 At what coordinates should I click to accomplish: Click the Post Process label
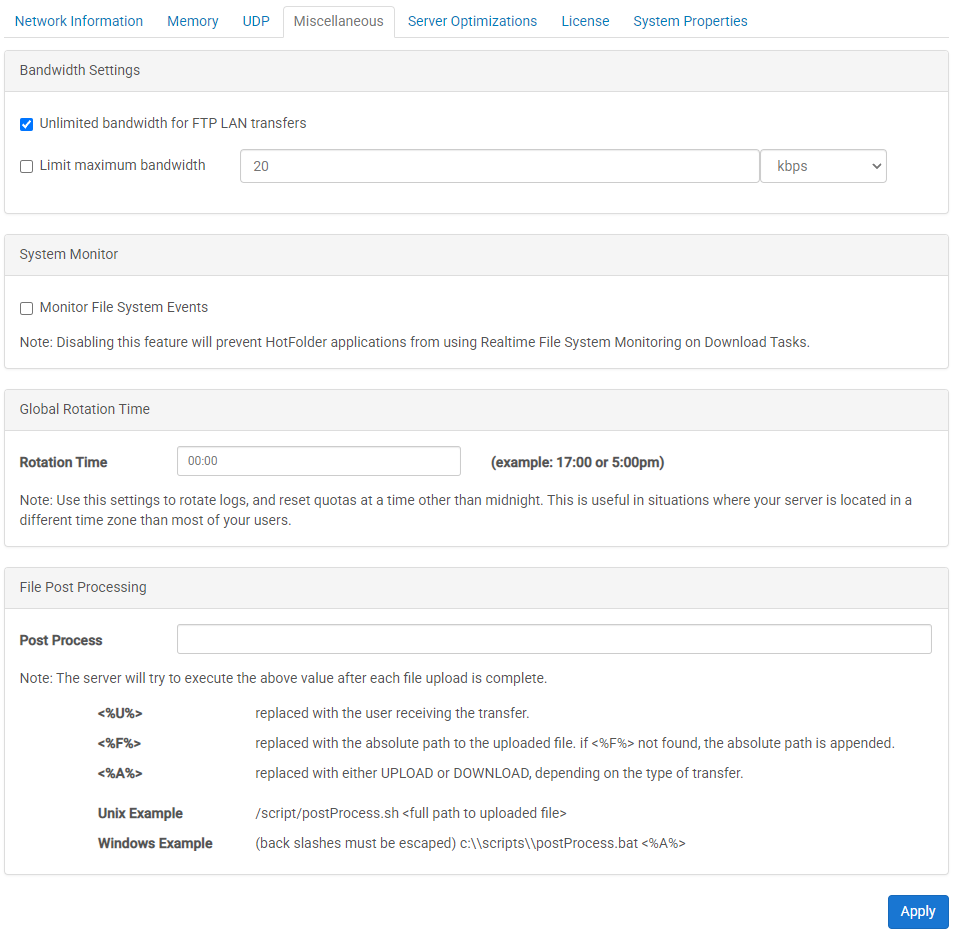pos(61,641)
